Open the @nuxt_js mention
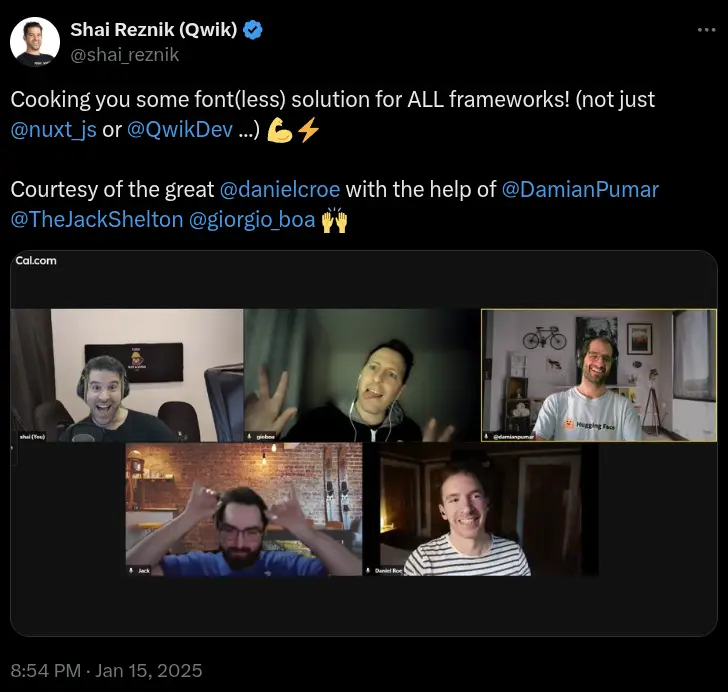Viewport: 728px width, 692px height. [53, 132]
